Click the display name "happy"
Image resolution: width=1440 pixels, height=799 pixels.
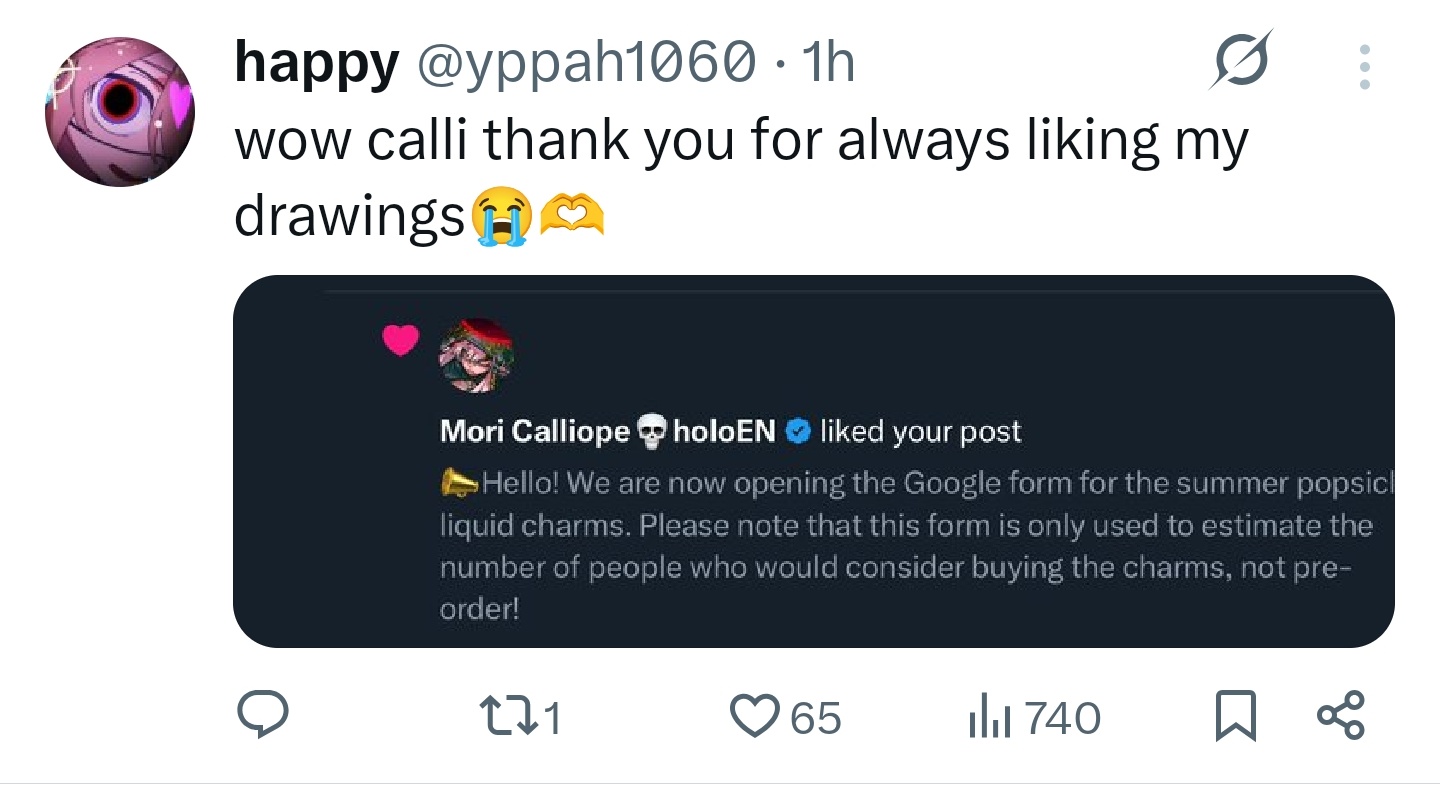point(316,63)
